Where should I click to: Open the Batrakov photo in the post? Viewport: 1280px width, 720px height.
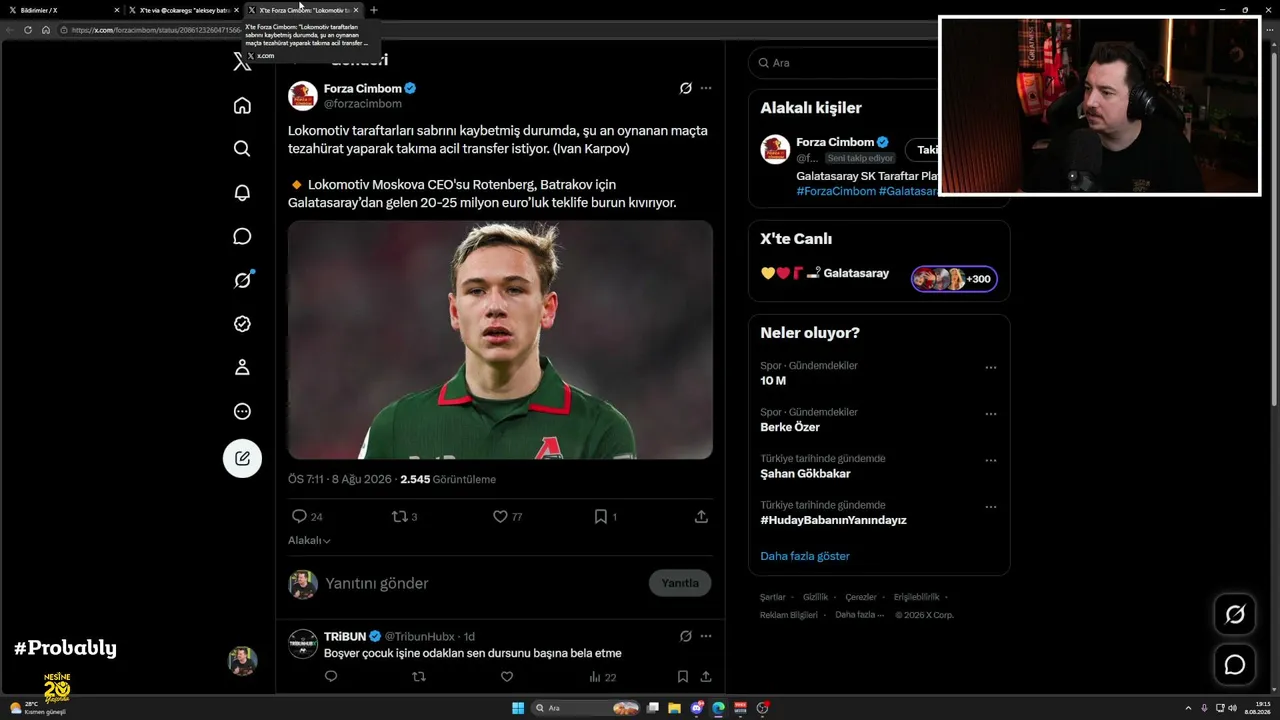(x=500, y=340)
